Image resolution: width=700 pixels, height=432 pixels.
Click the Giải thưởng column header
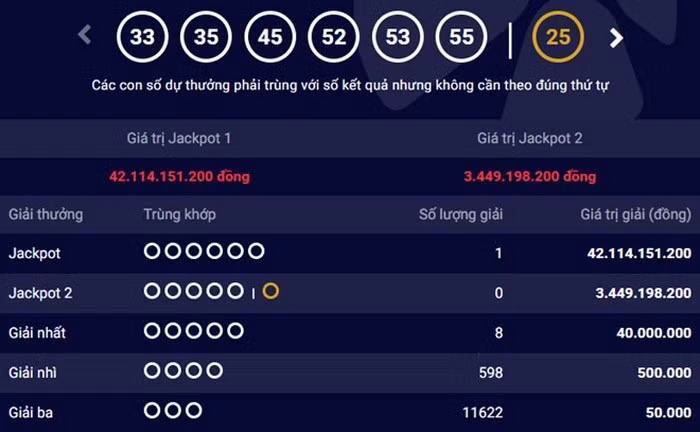[x=46, y=214]
